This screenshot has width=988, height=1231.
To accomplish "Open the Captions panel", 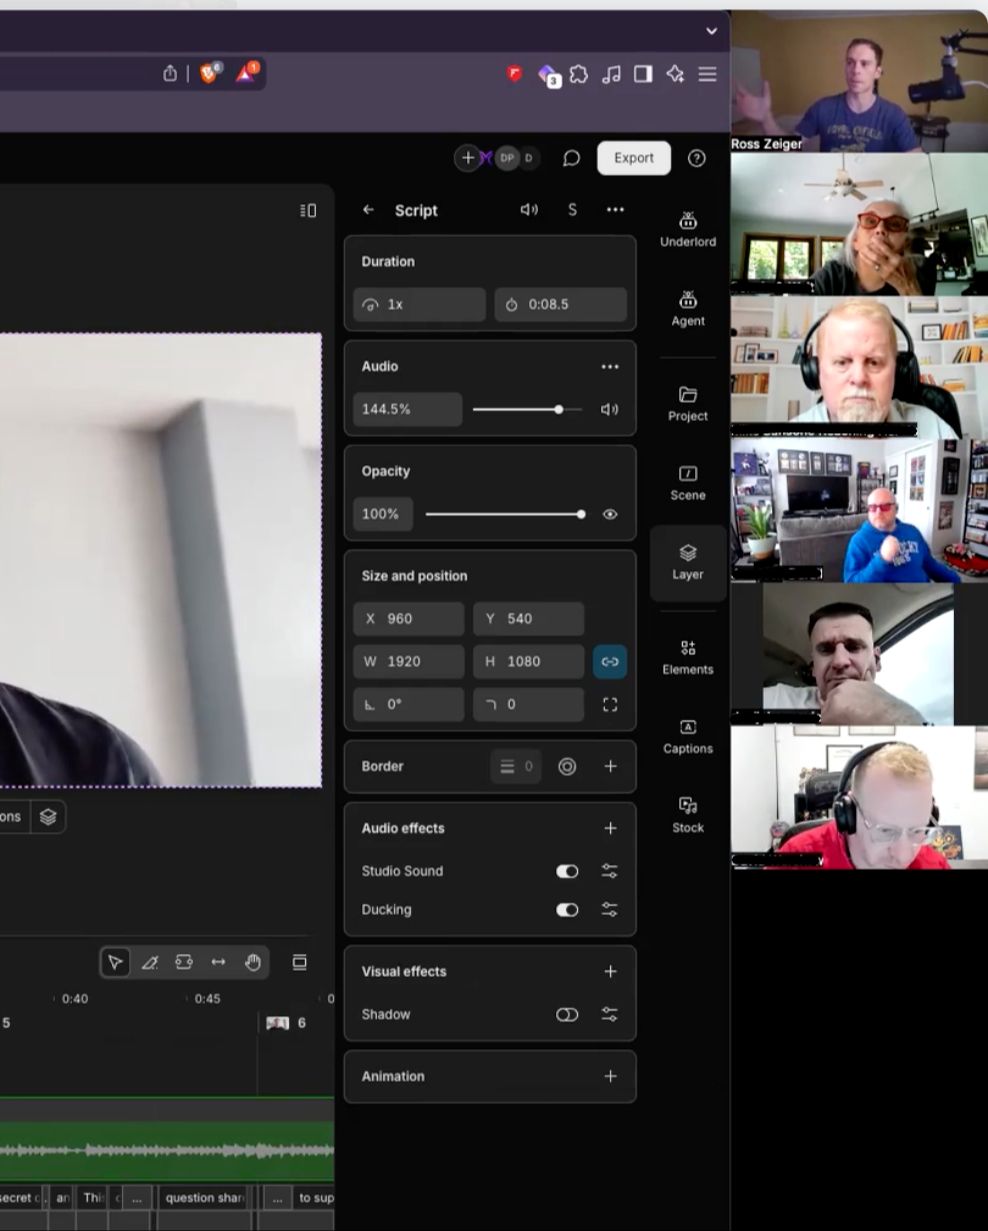I will 688,736.
